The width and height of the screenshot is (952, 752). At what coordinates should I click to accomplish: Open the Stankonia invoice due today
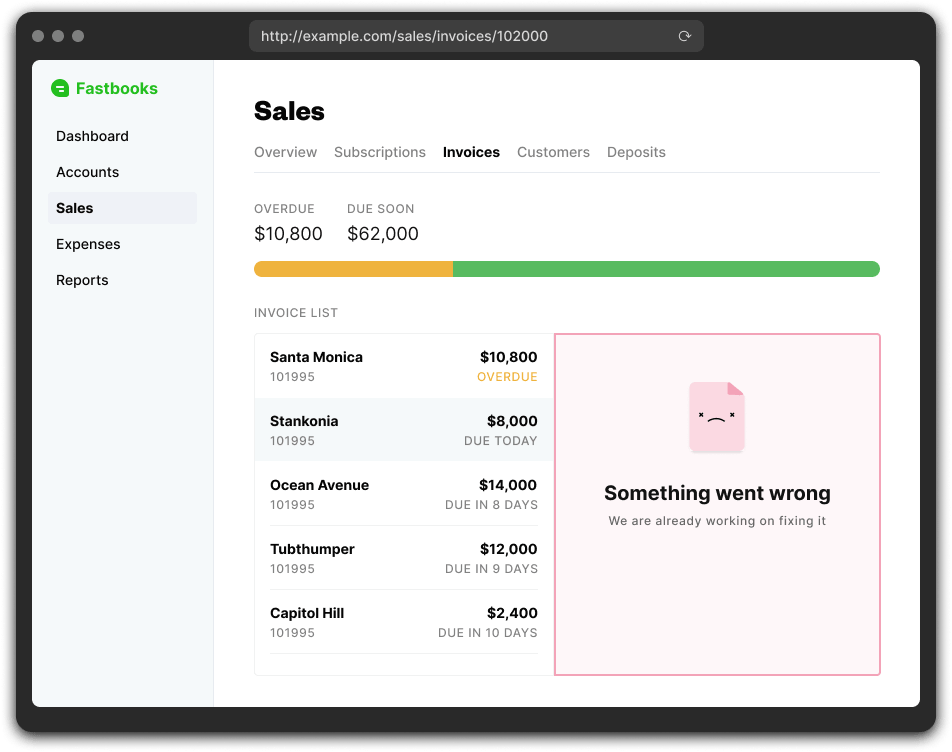tap(404, 430)
